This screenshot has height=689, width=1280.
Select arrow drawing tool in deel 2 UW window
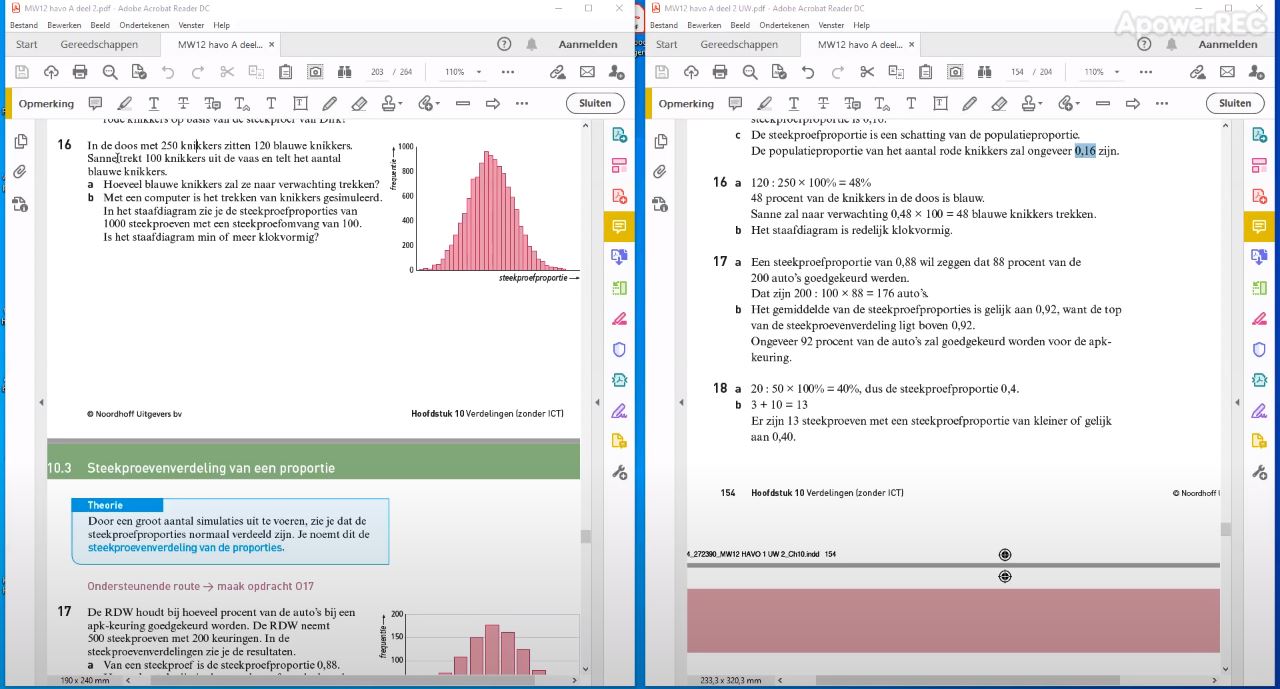[1132, 103]
